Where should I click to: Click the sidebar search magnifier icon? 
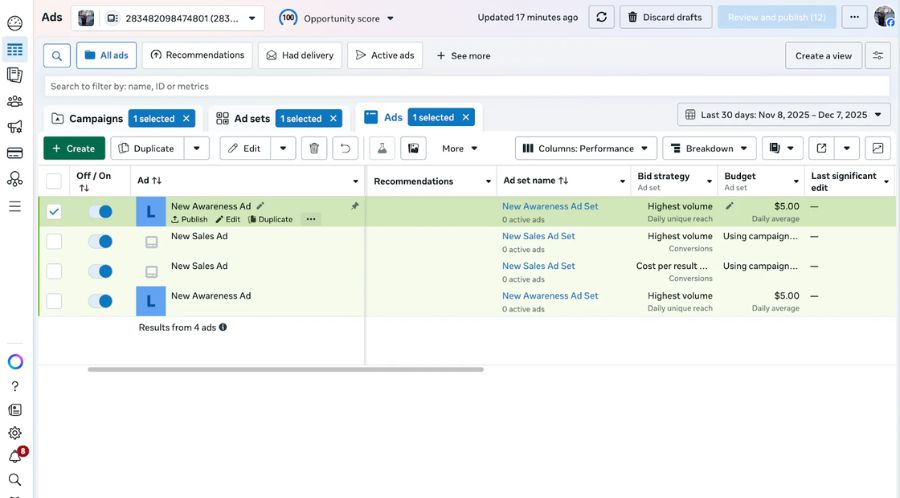15,480
